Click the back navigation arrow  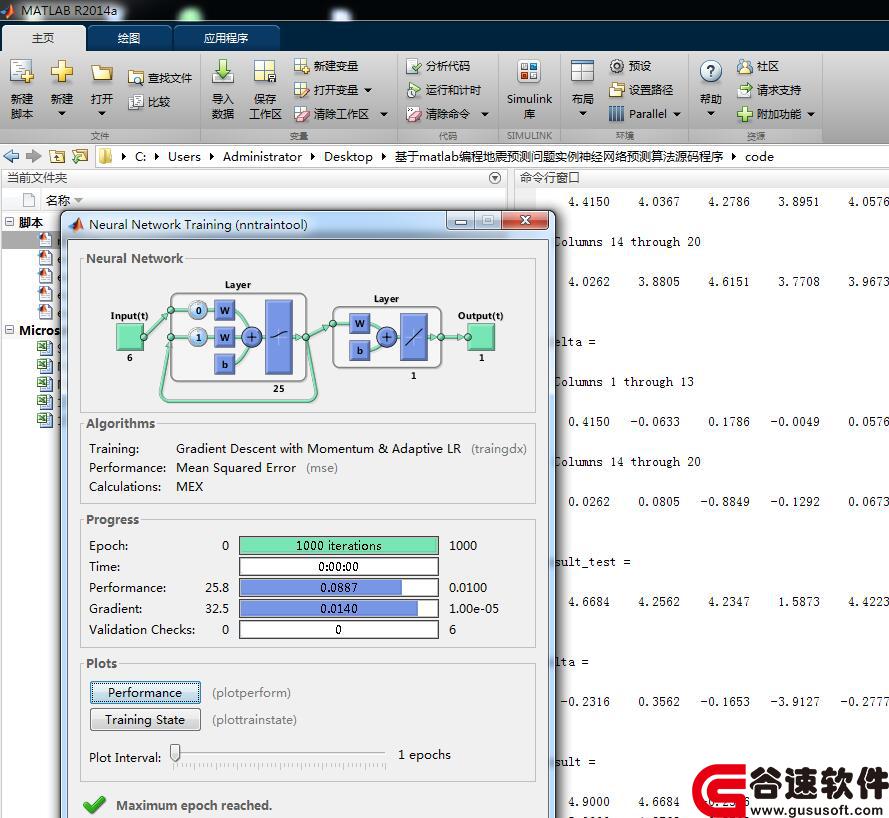[x=11, y=156]
